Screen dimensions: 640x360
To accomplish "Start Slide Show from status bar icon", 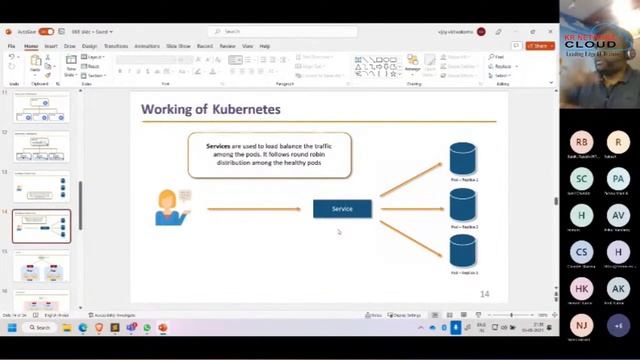I will coord(478,315).
